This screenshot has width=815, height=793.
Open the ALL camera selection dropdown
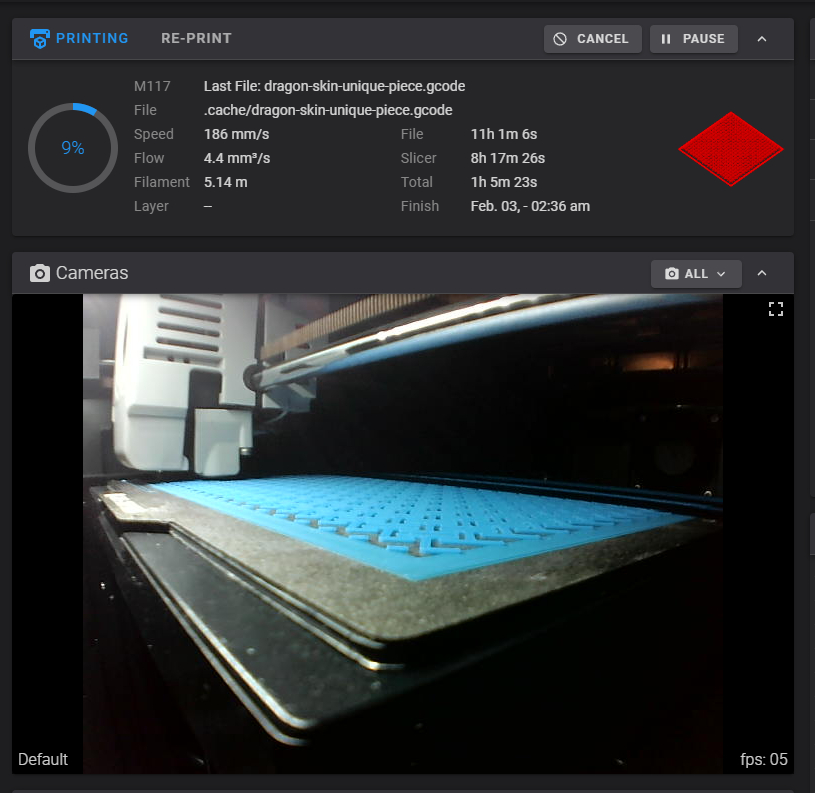pyautogui.click(x=696, y=273)
